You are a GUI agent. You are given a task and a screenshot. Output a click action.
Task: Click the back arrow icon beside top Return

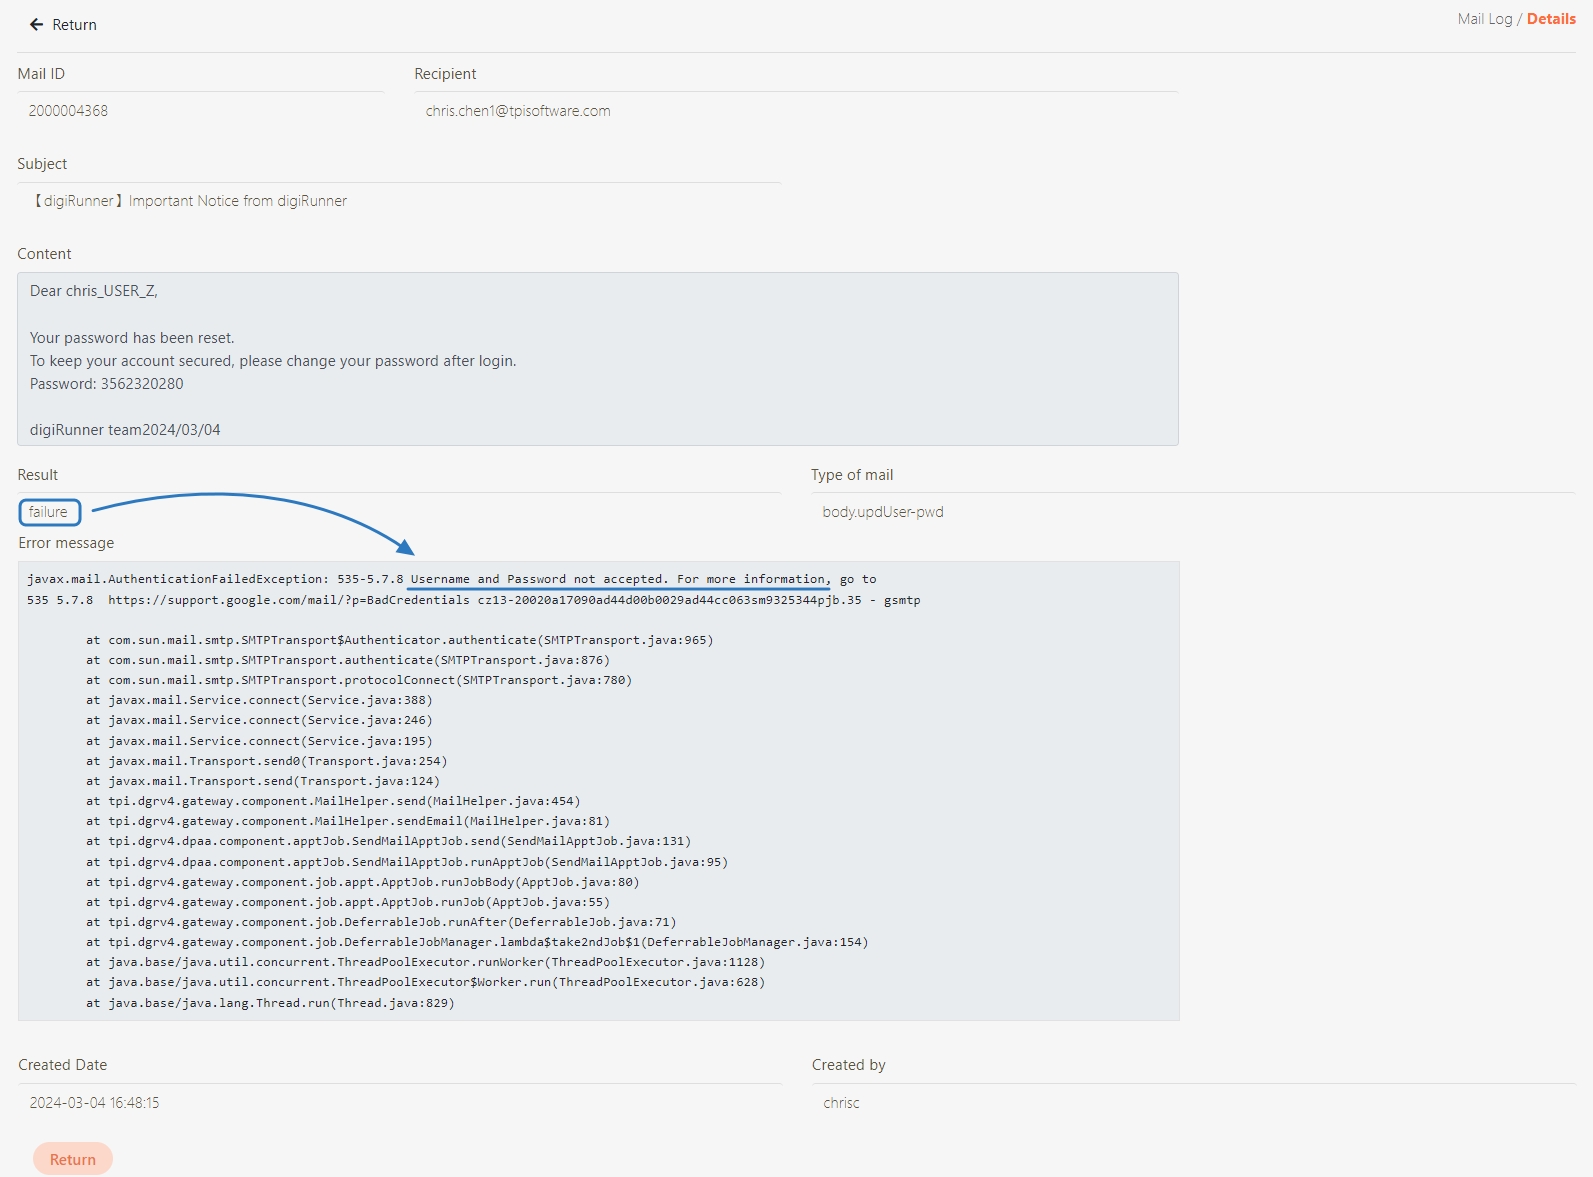coord(36,25)
